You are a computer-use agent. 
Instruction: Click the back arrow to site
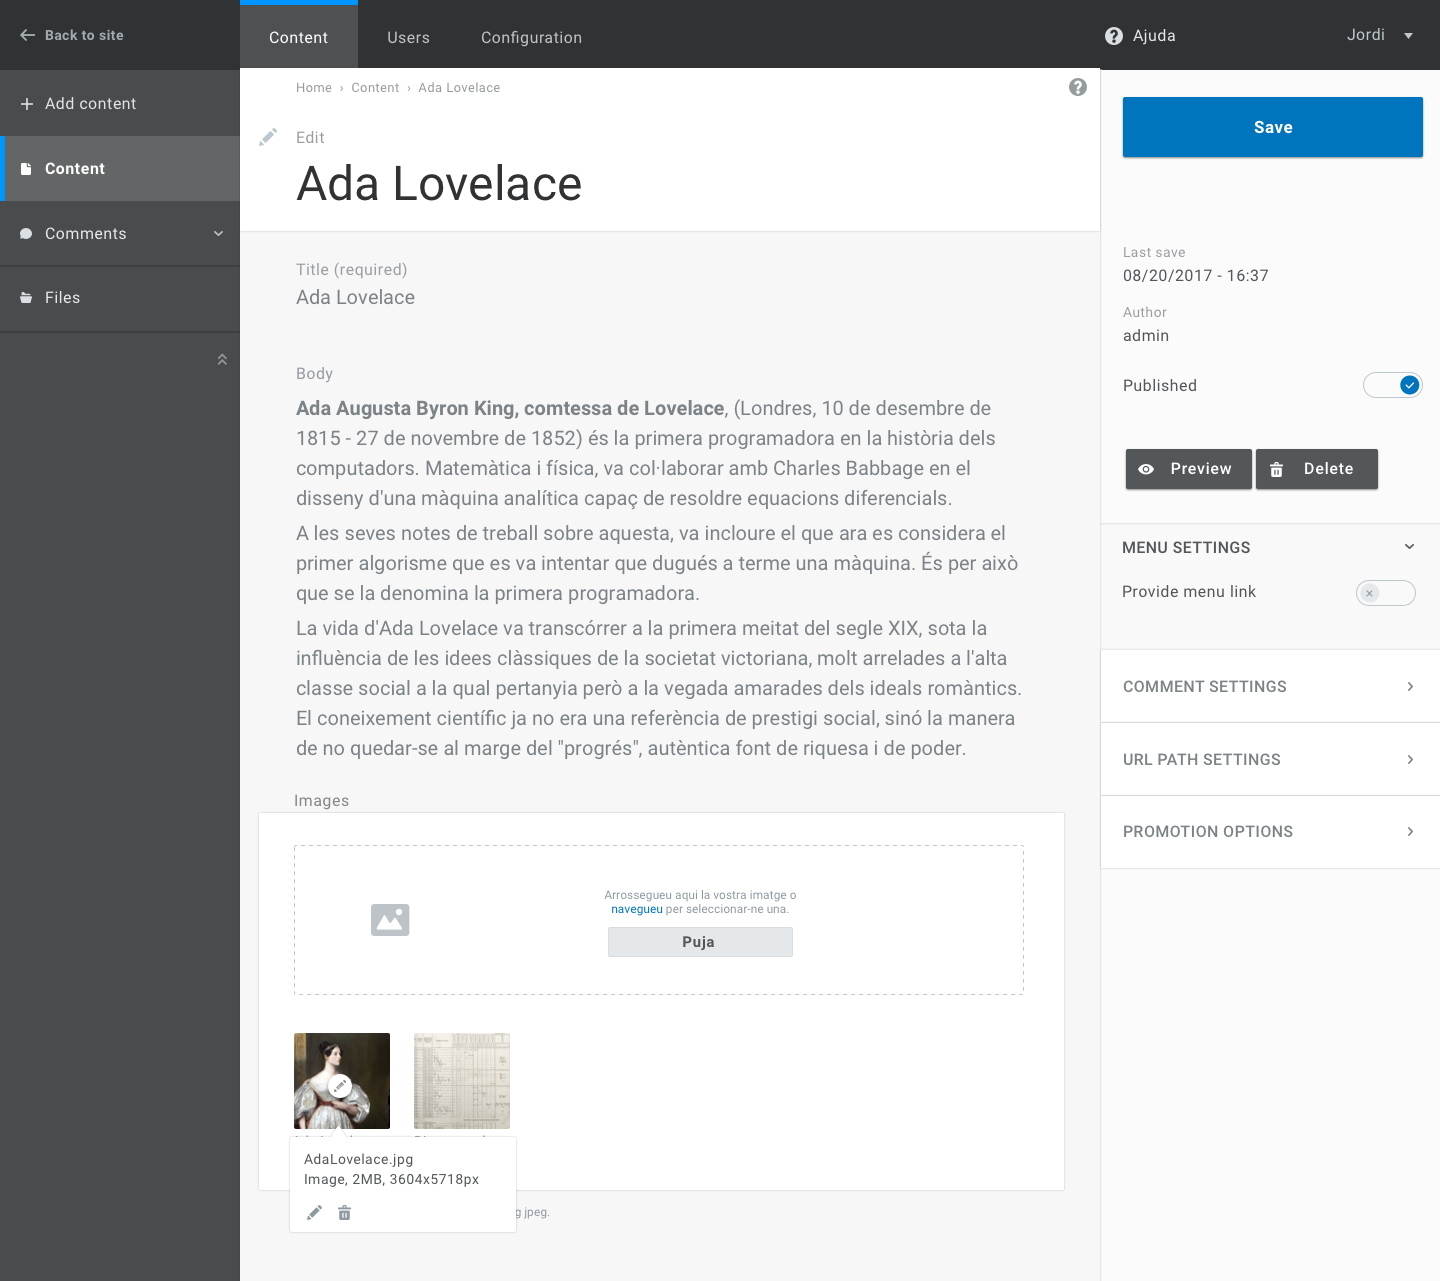click(24, 35)
